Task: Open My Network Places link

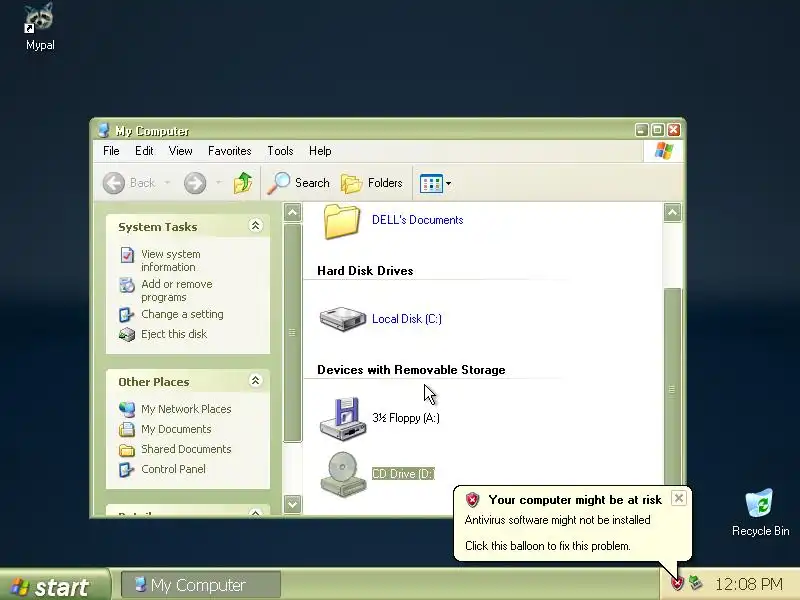Action: [186, 409]
